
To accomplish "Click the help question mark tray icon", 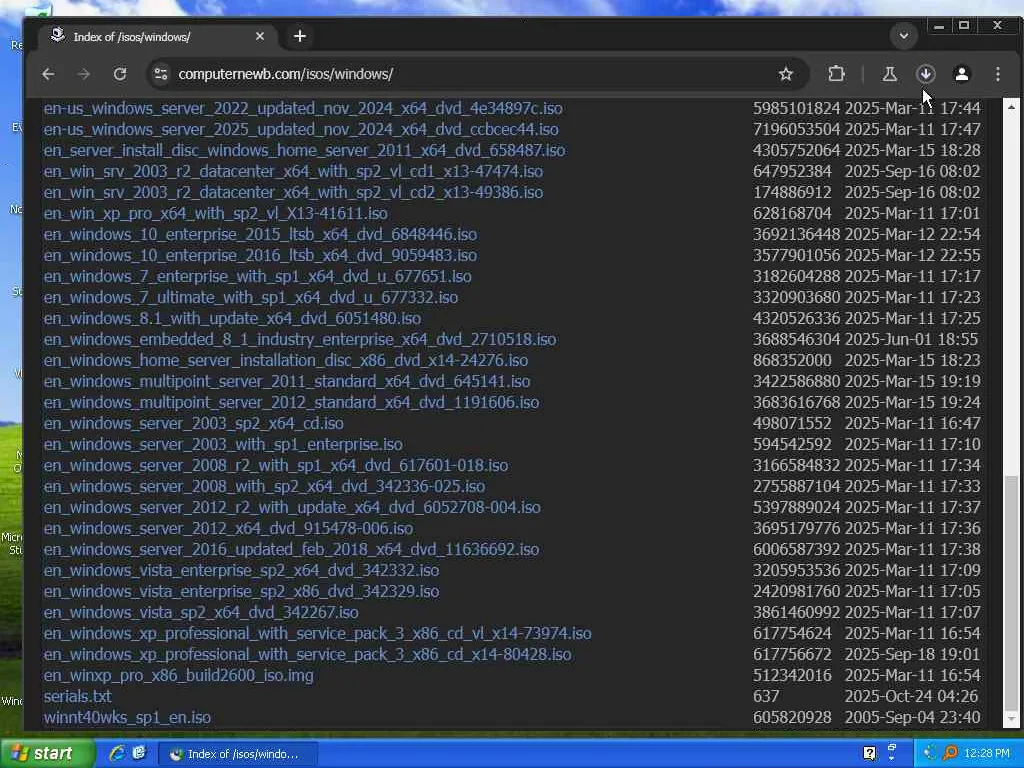I will [x=869, y=754].
